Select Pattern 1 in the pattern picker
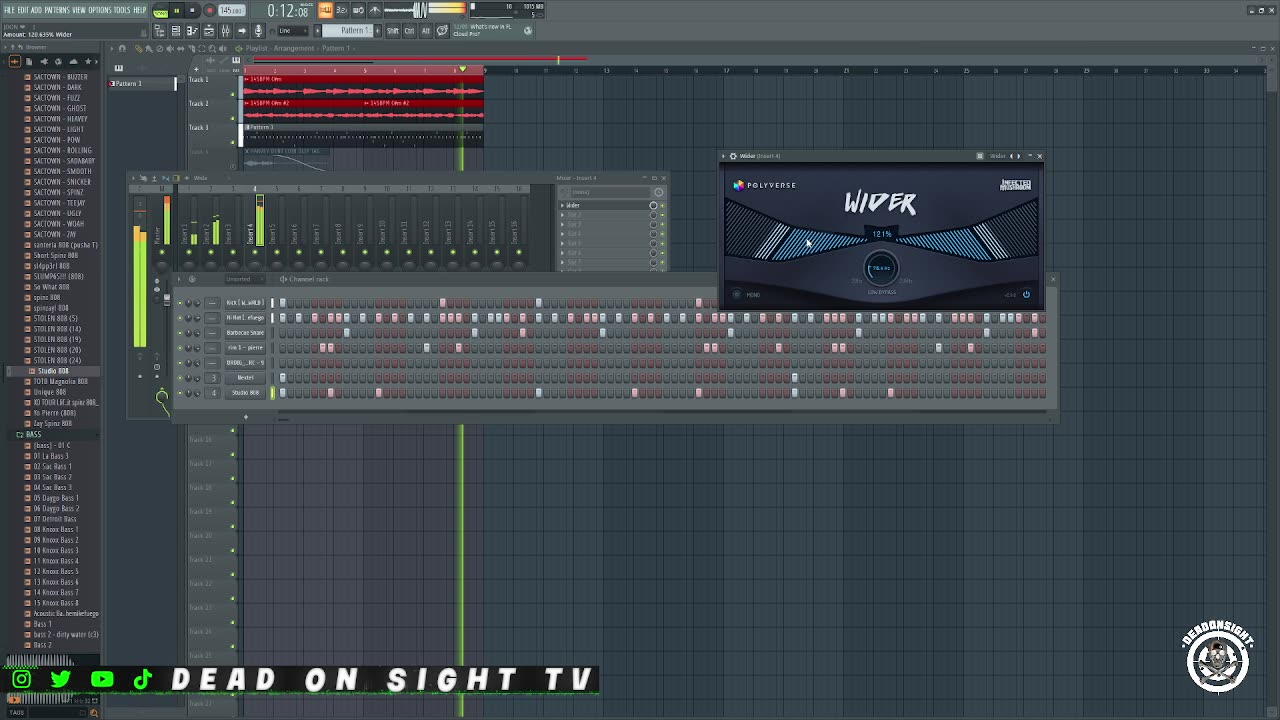This screenshot has height=720, width=1280. coord(140,83)
